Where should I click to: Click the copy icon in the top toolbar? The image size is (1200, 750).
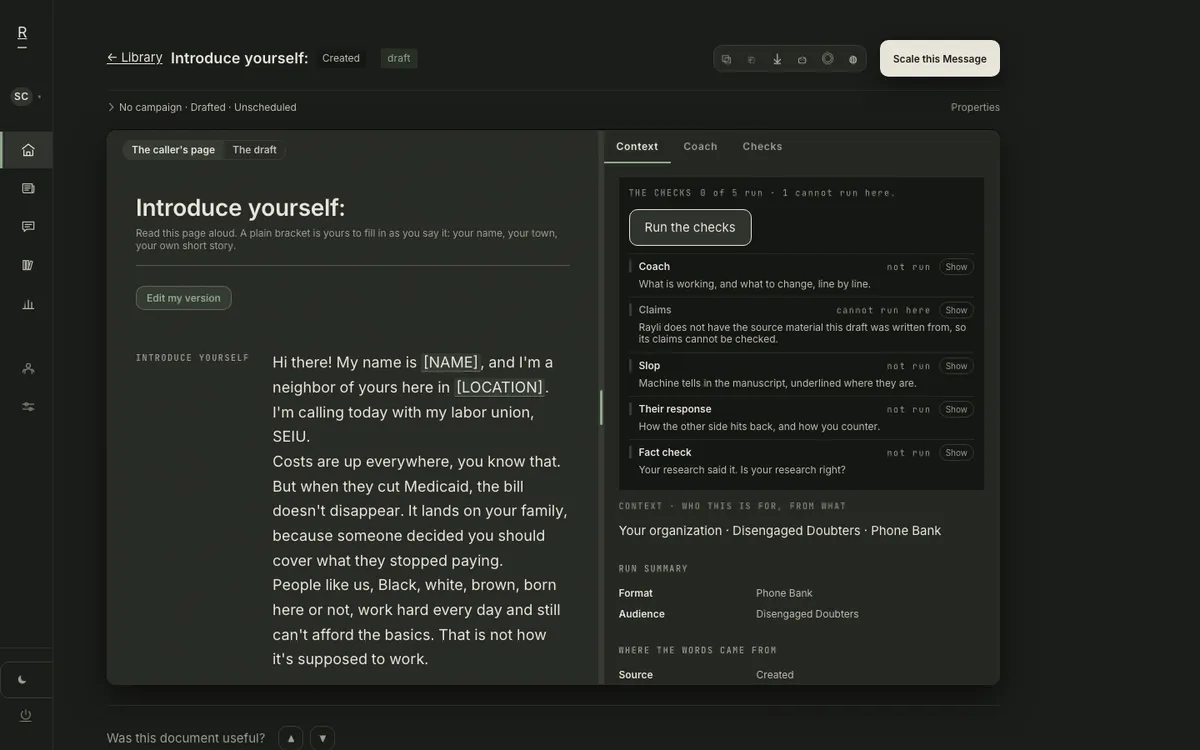(x=727, y=59)
